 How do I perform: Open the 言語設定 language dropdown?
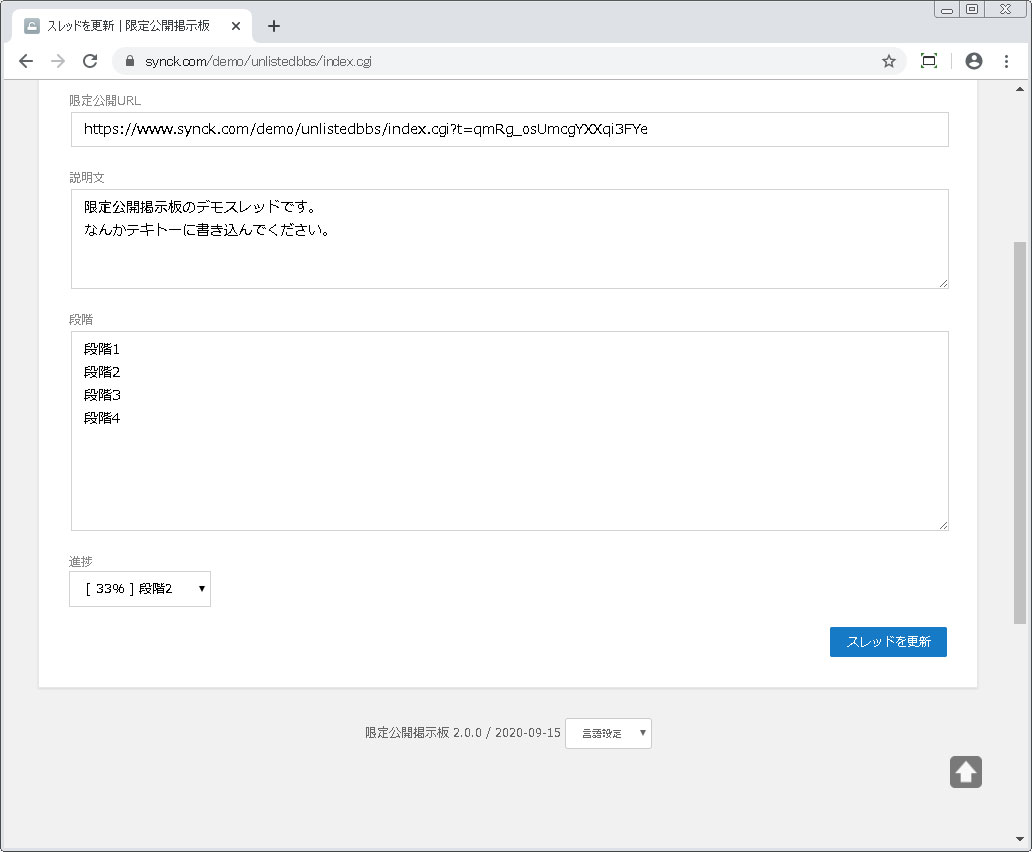pyautogui.click(x=608, y=733)
